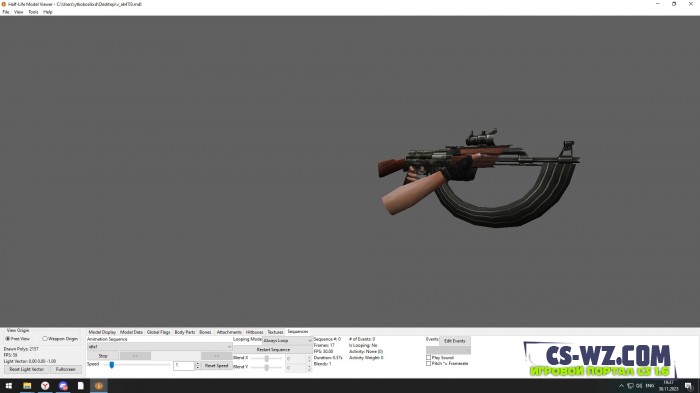Click the Reset Light Vector button
This screenshot has width=700, height=393.
point(26,369)
